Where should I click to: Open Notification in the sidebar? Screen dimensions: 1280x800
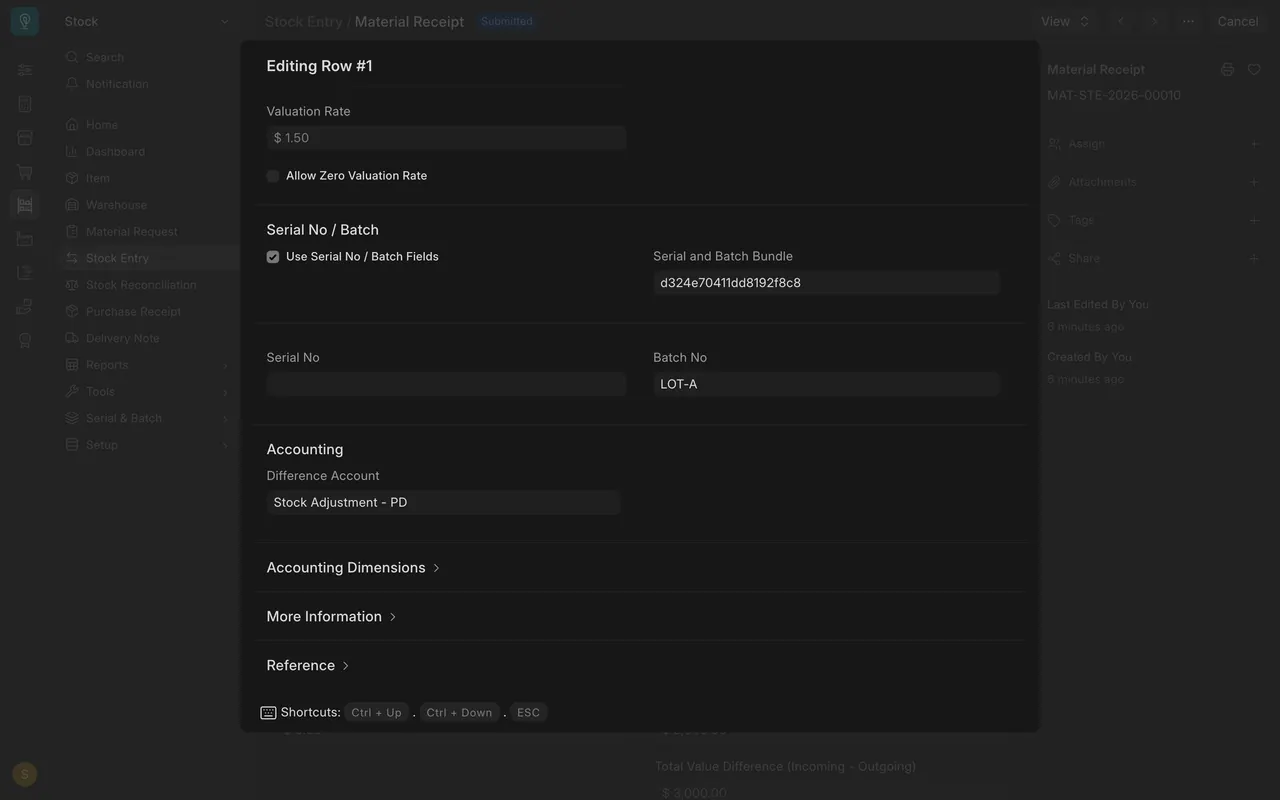pyautogui.click(x=148, y=84)
